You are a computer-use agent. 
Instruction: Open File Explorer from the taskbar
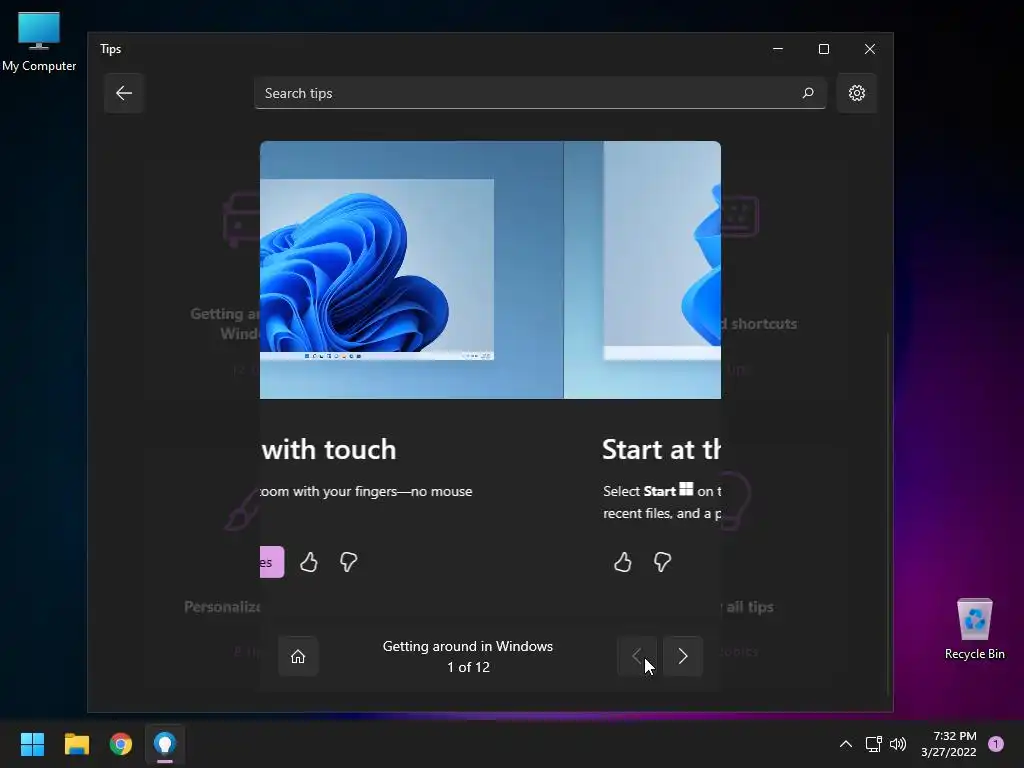tap(76, 744)
